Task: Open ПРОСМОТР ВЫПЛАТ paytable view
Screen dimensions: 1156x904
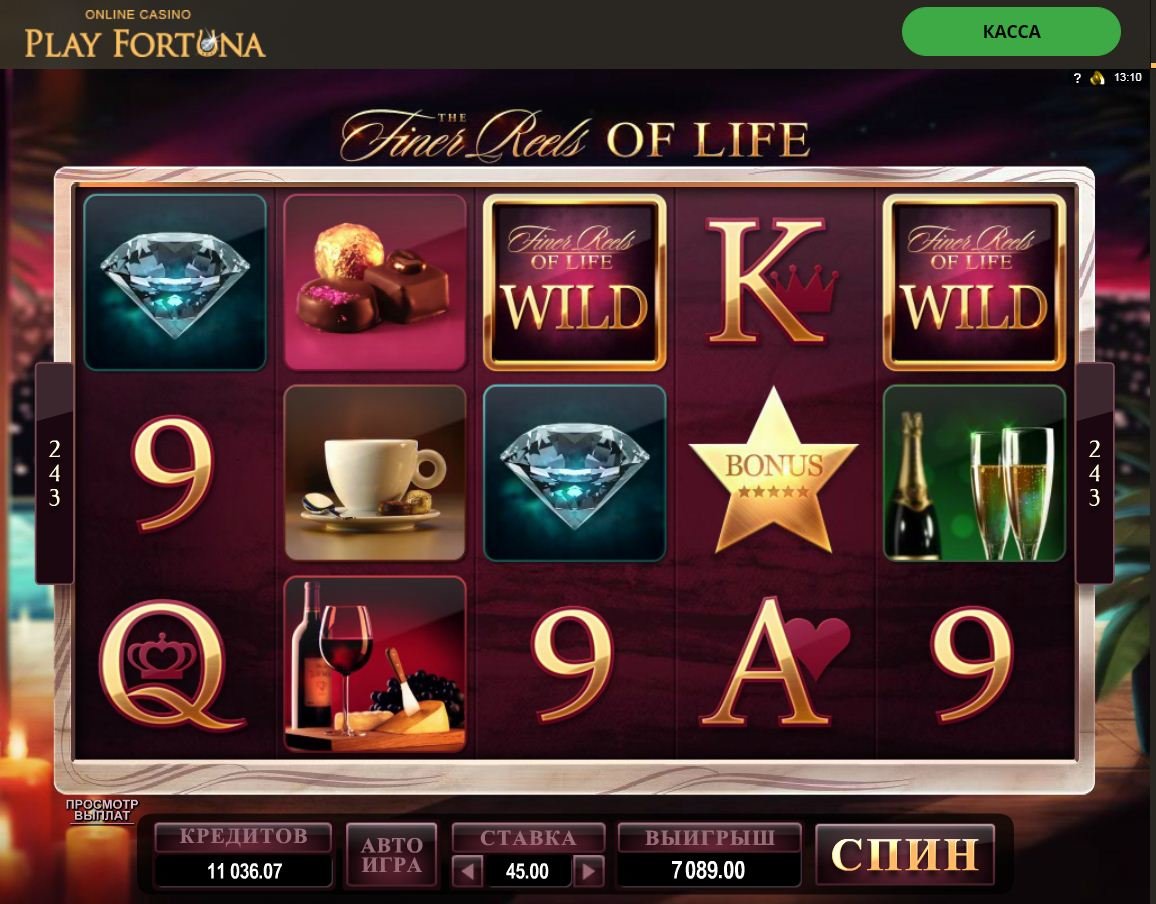Action: (102, 810)
